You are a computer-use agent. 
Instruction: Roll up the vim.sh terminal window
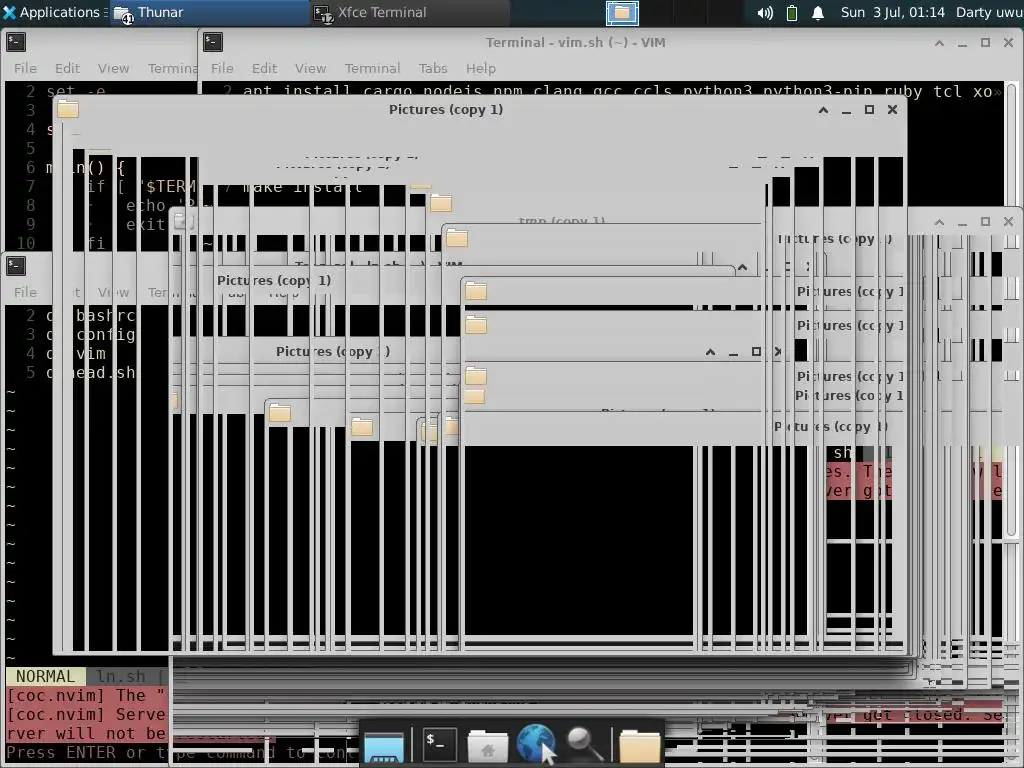point(939,43)
